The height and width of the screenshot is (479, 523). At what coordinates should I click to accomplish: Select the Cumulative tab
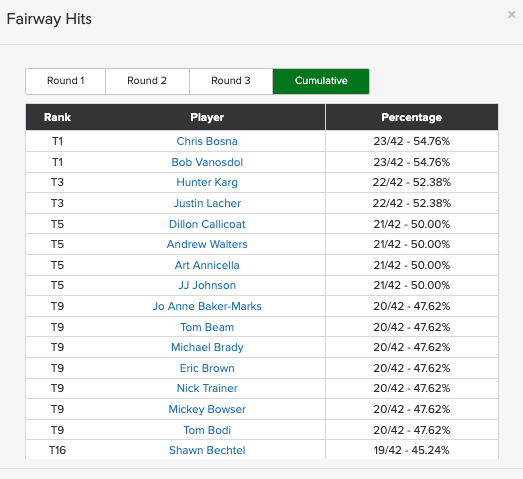[x=321, y=81]
